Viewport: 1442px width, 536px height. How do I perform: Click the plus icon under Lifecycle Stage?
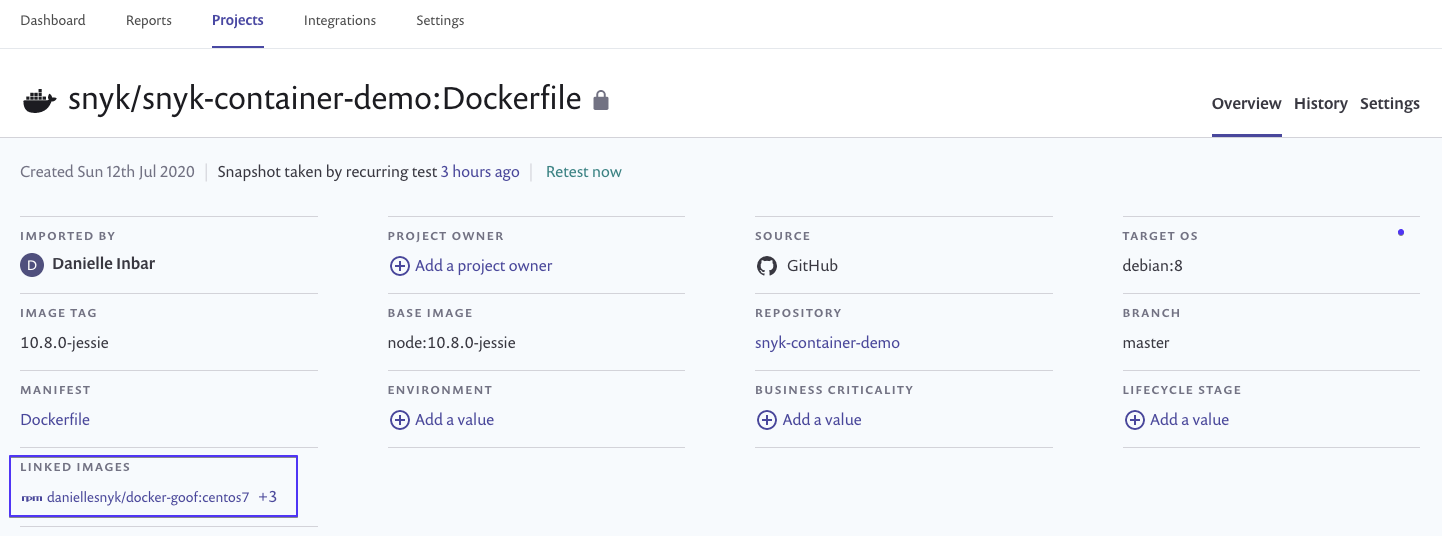click(x=1134, y=420)
